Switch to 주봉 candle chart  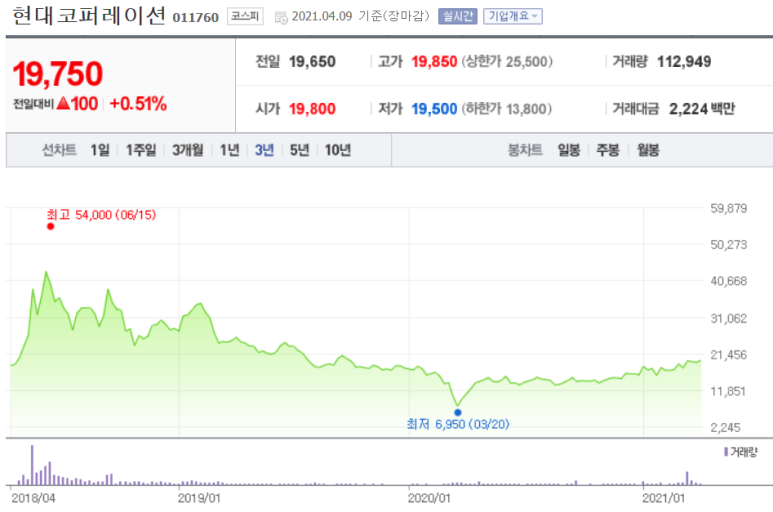click(608, 150)
